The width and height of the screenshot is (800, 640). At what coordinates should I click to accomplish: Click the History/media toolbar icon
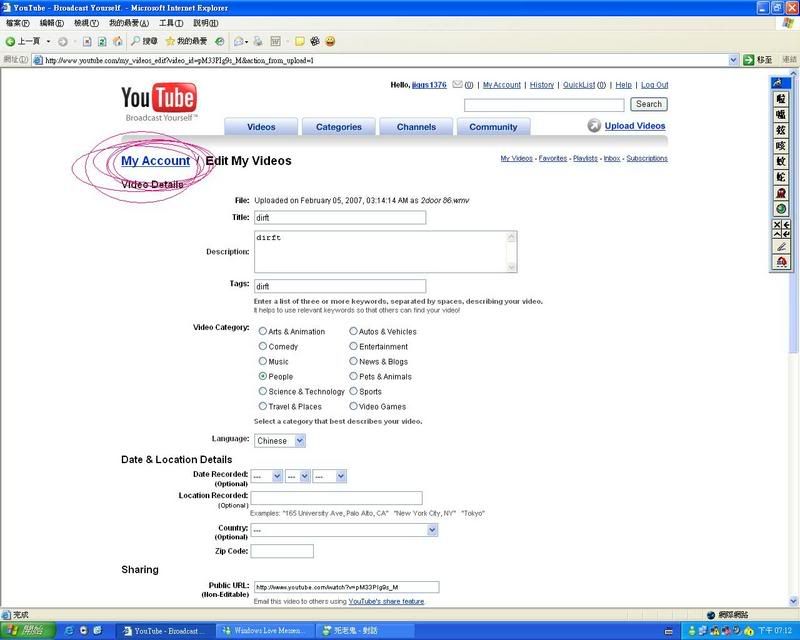[x=219, y=41]
